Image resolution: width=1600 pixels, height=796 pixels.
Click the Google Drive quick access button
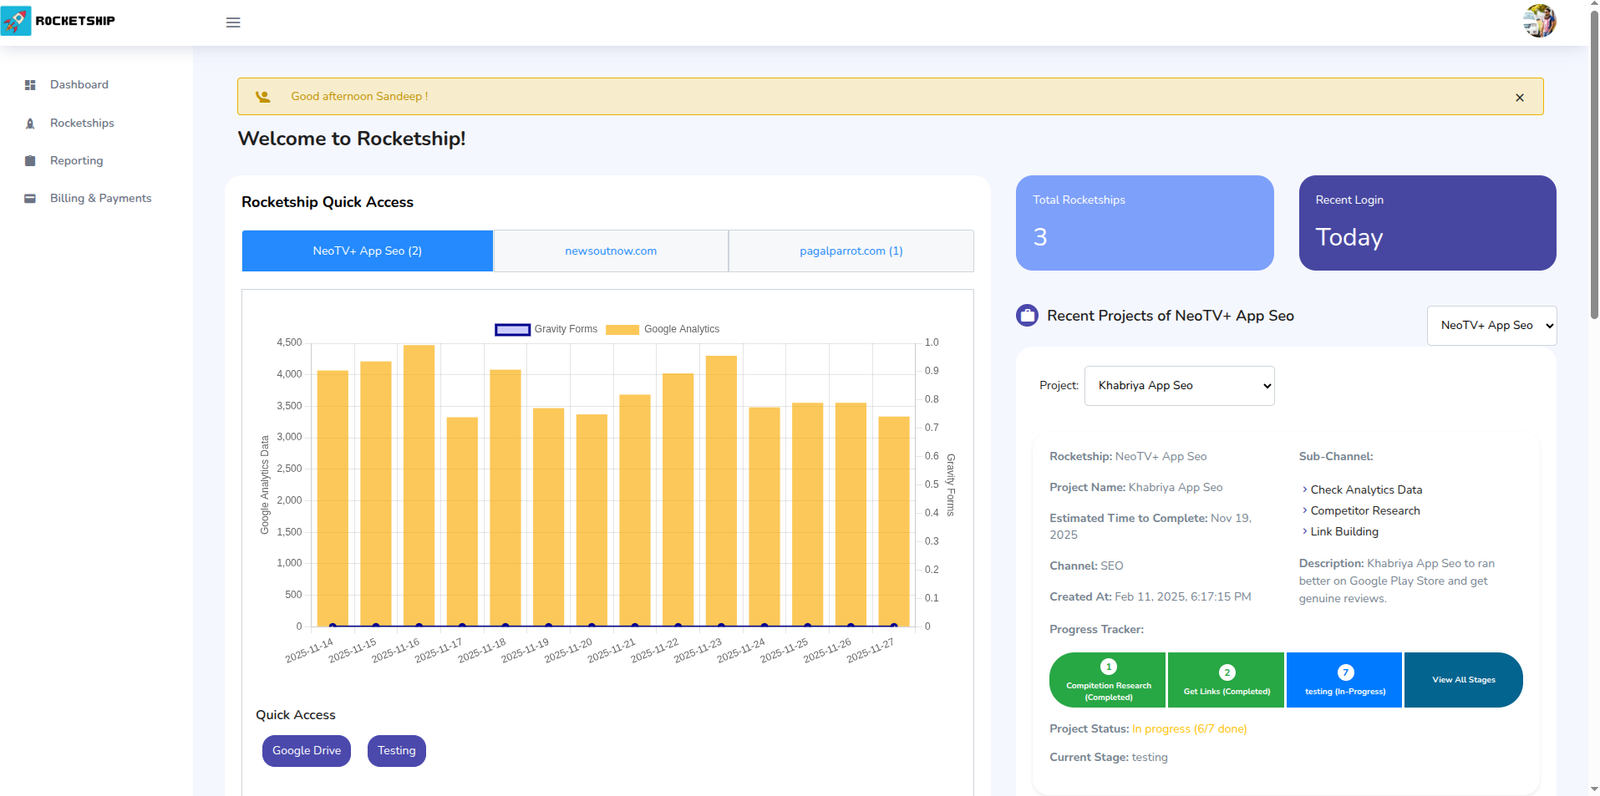click(x=306, y=751)
